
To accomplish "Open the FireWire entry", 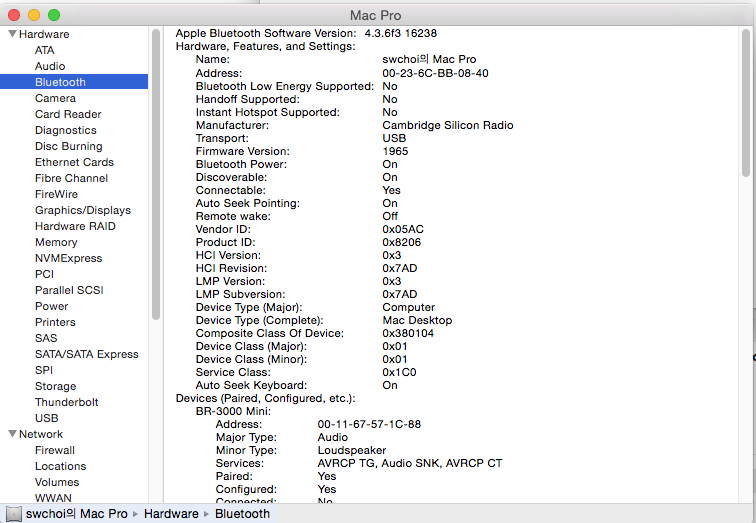I will 56,194.
